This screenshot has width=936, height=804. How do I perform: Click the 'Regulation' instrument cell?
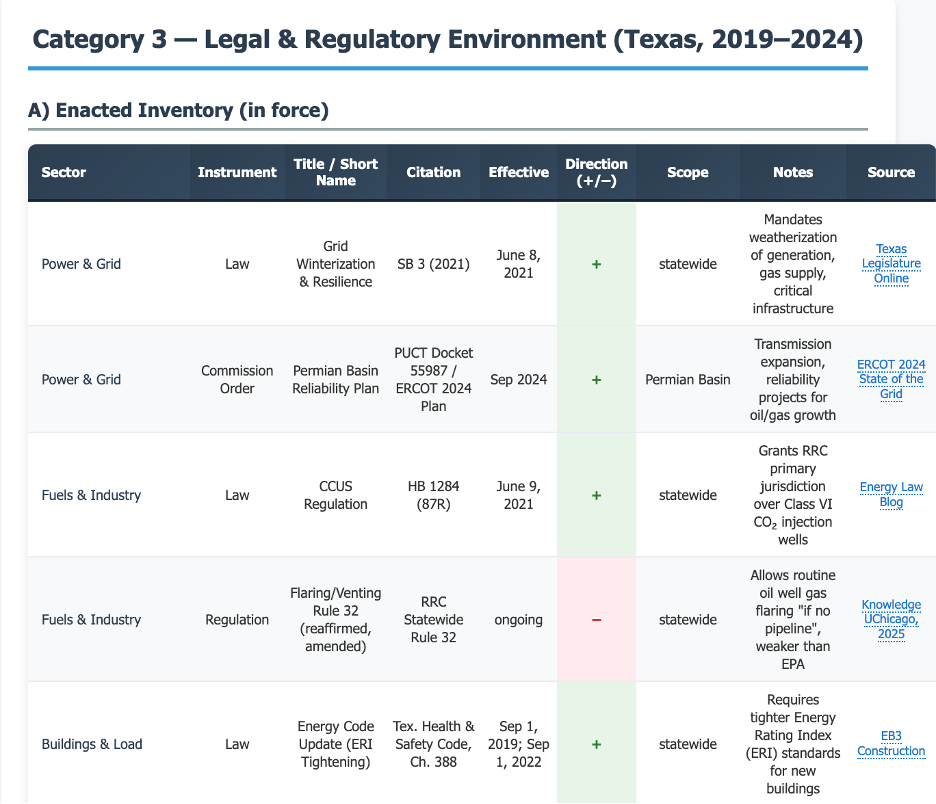click(x=237, y=620)
